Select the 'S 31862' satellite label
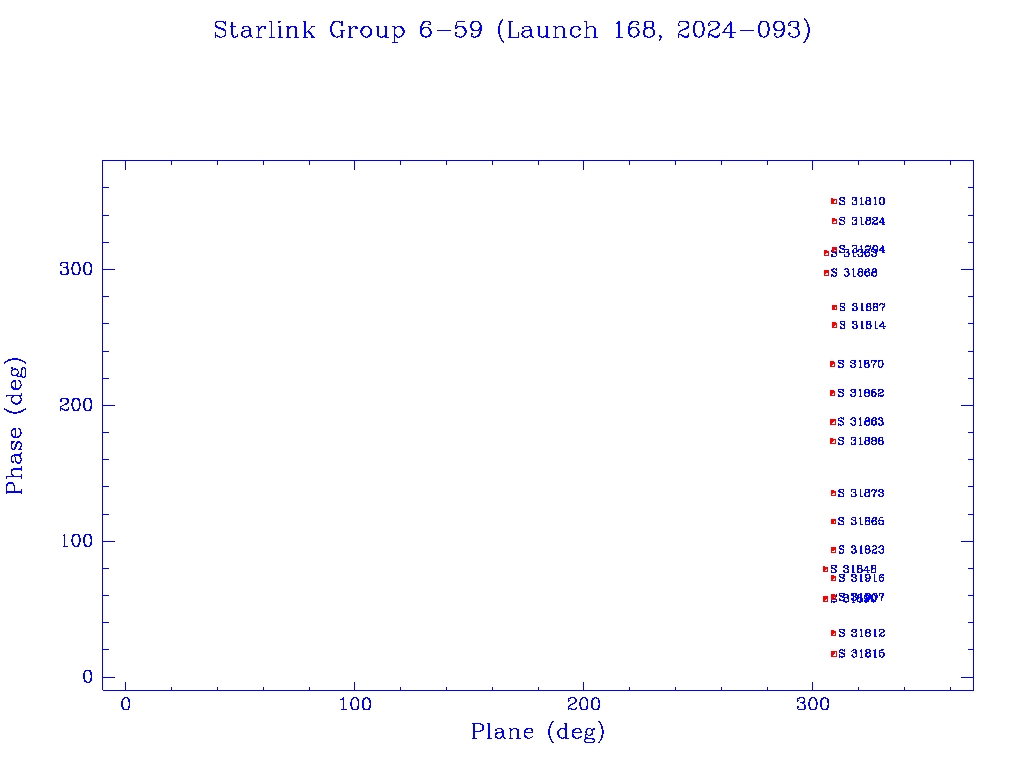The image size is (1024, 768). pos(861,393)
